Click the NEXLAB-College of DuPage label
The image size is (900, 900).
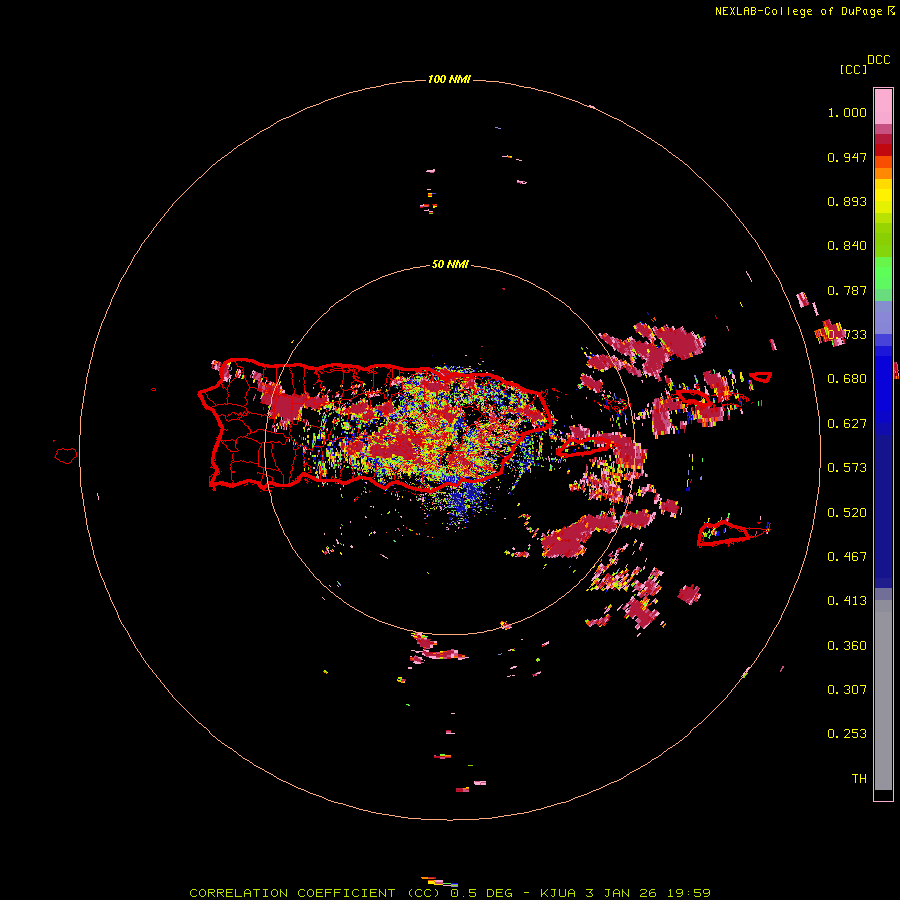(x=798, y=11)
